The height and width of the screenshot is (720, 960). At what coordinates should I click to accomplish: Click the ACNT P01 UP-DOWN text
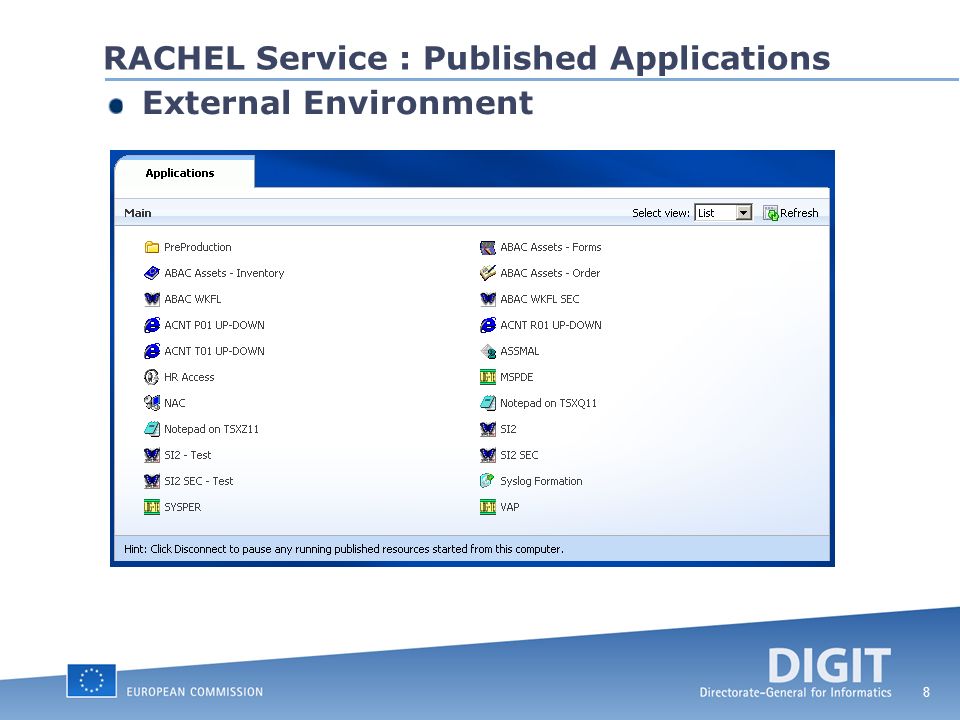click(x=214, y=325)
